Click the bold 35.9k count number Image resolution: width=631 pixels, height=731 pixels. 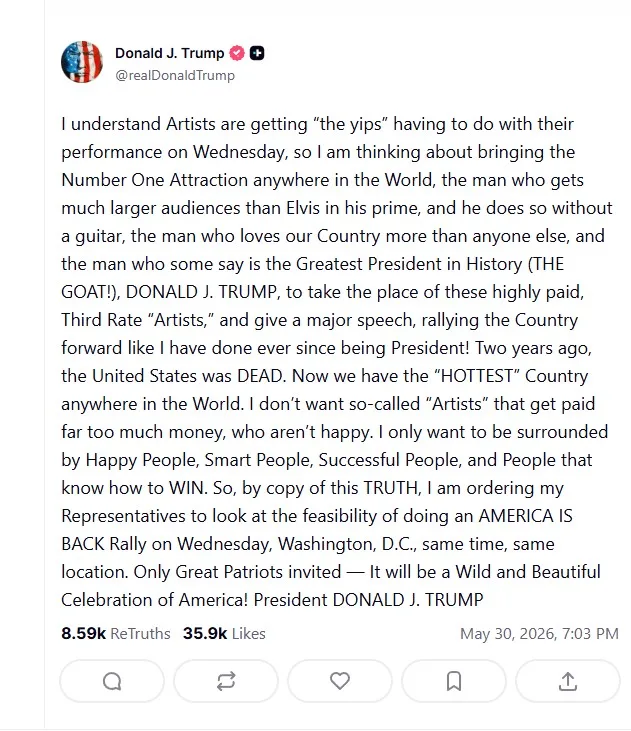tap(205, 633)
